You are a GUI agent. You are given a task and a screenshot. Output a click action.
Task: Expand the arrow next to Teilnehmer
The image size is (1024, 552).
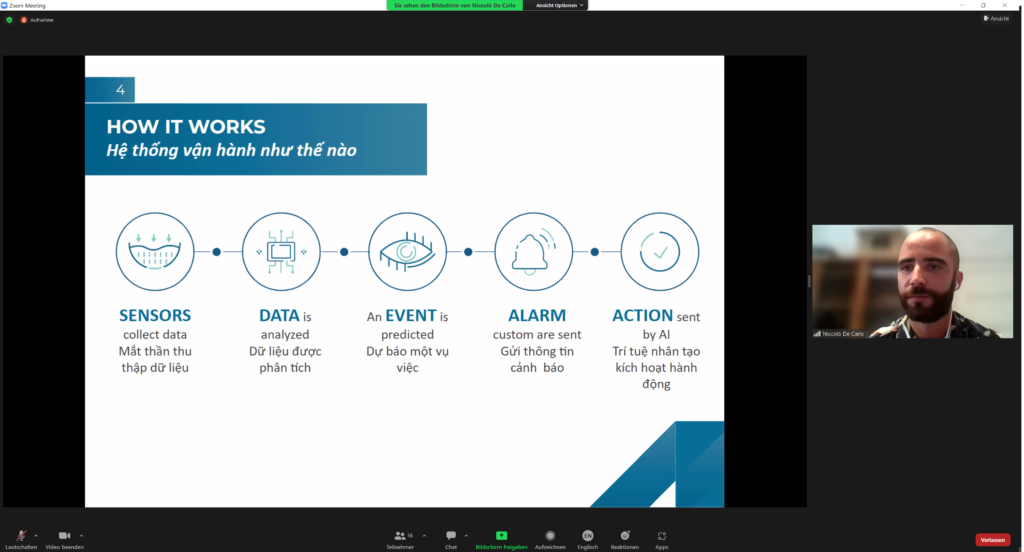[x=424, y=535]
